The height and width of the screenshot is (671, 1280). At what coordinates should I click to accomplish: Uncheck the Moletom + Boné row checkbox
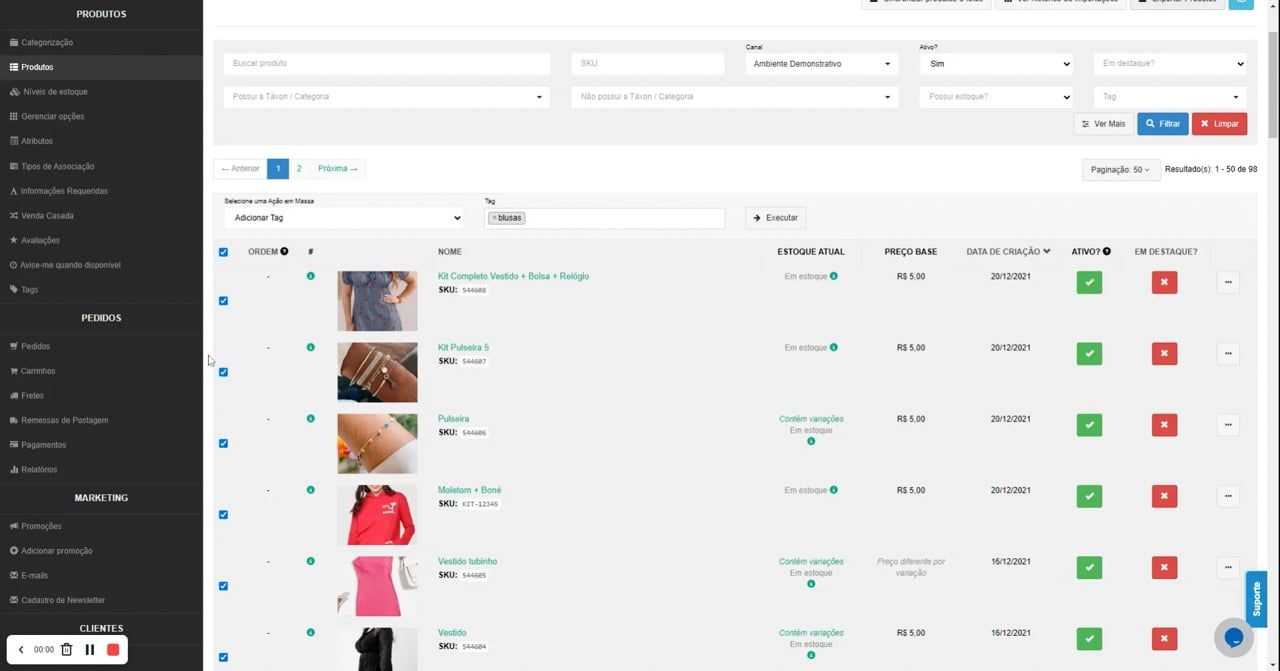pos(223,515)
